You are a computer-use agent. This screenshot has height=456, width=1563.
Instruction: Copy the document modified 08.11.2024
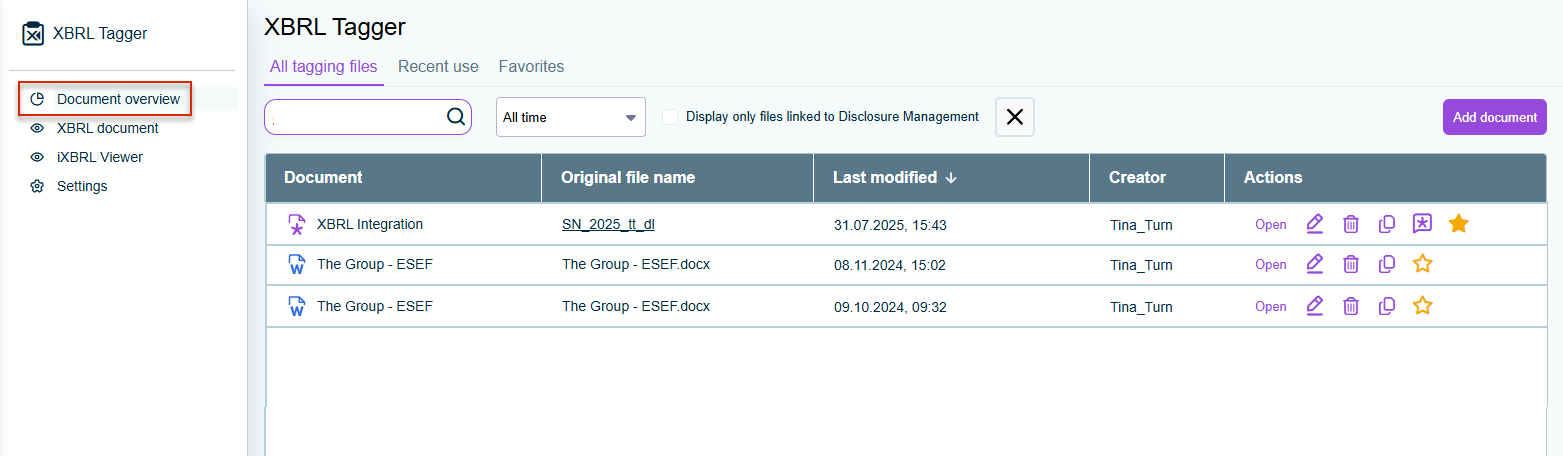(x=1386, y=265)
